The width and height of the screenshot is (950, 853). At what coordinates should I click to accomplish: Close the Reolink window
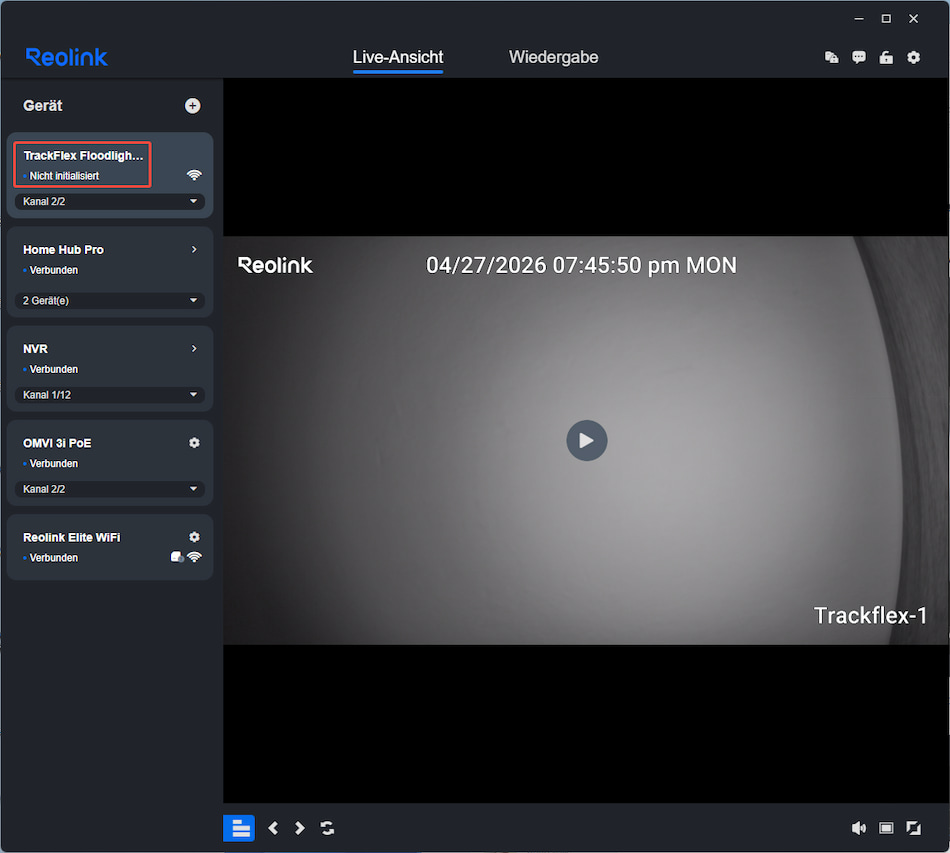(913, 19)
